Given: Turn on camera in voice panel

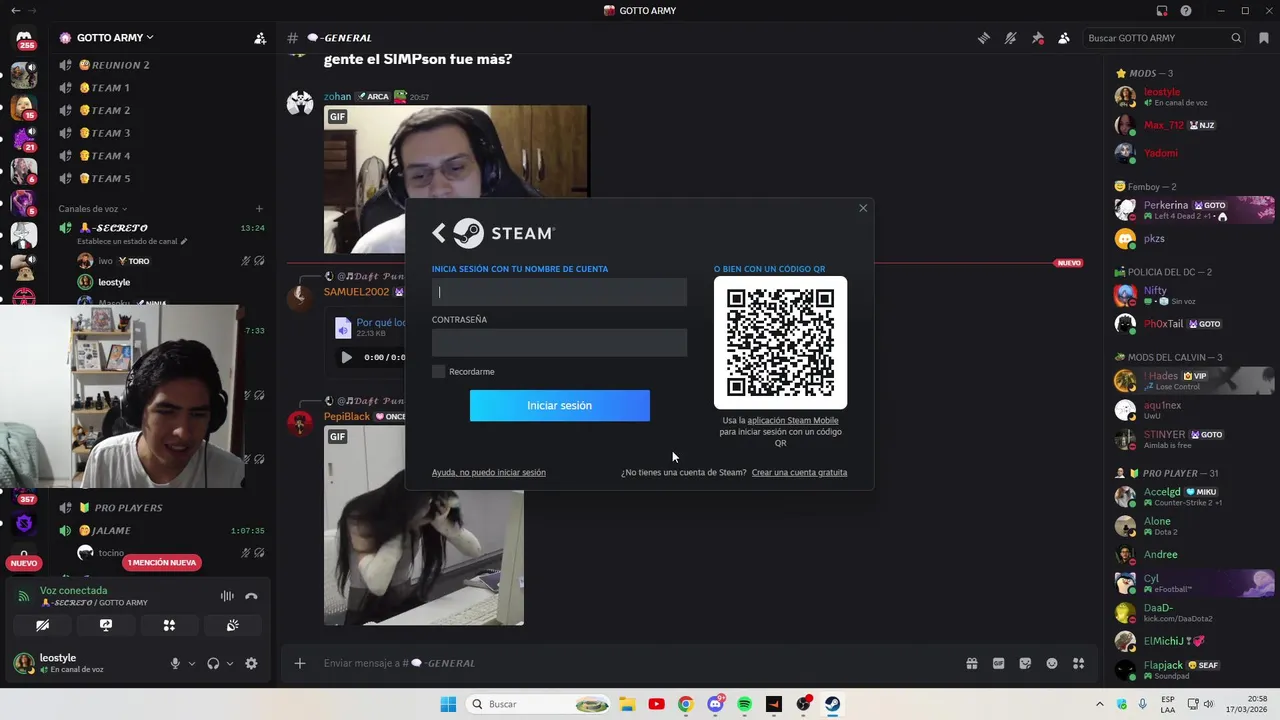Looking at the screenshot, I should pyautogui.click(x=42, y=625).
